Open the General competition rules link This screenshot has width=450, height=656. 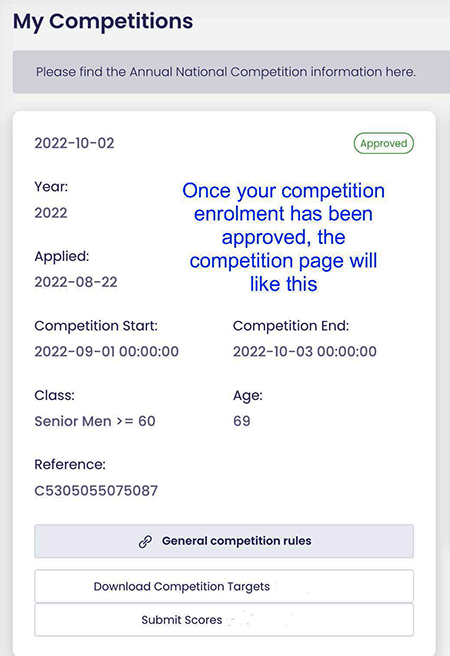click(224, 541)
